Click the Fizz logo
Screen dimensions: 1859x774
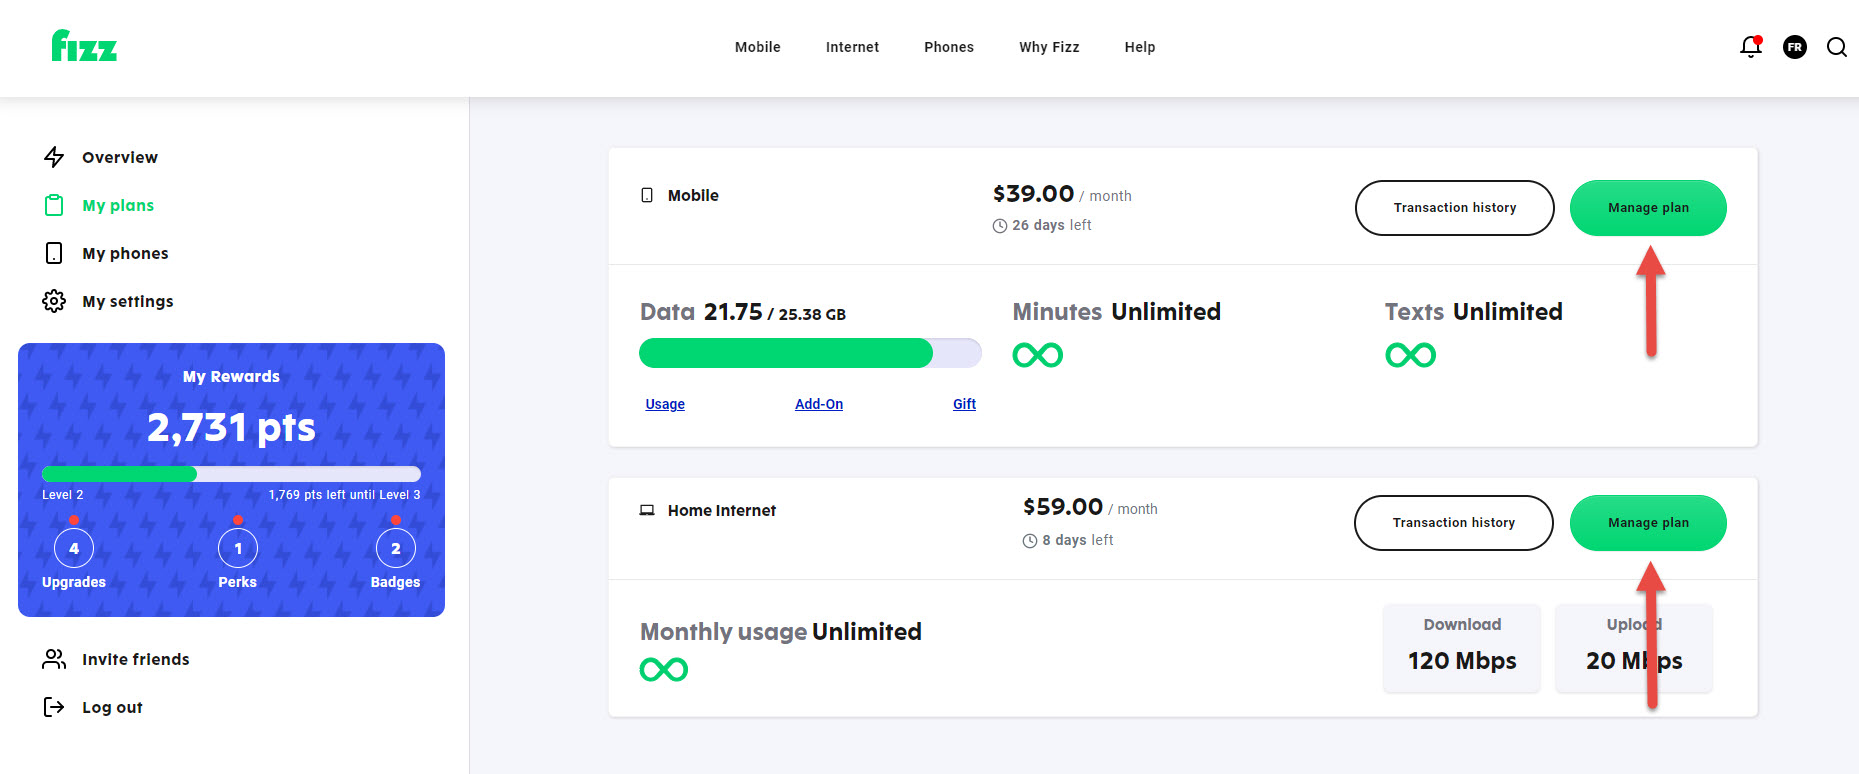click(84, 46)
